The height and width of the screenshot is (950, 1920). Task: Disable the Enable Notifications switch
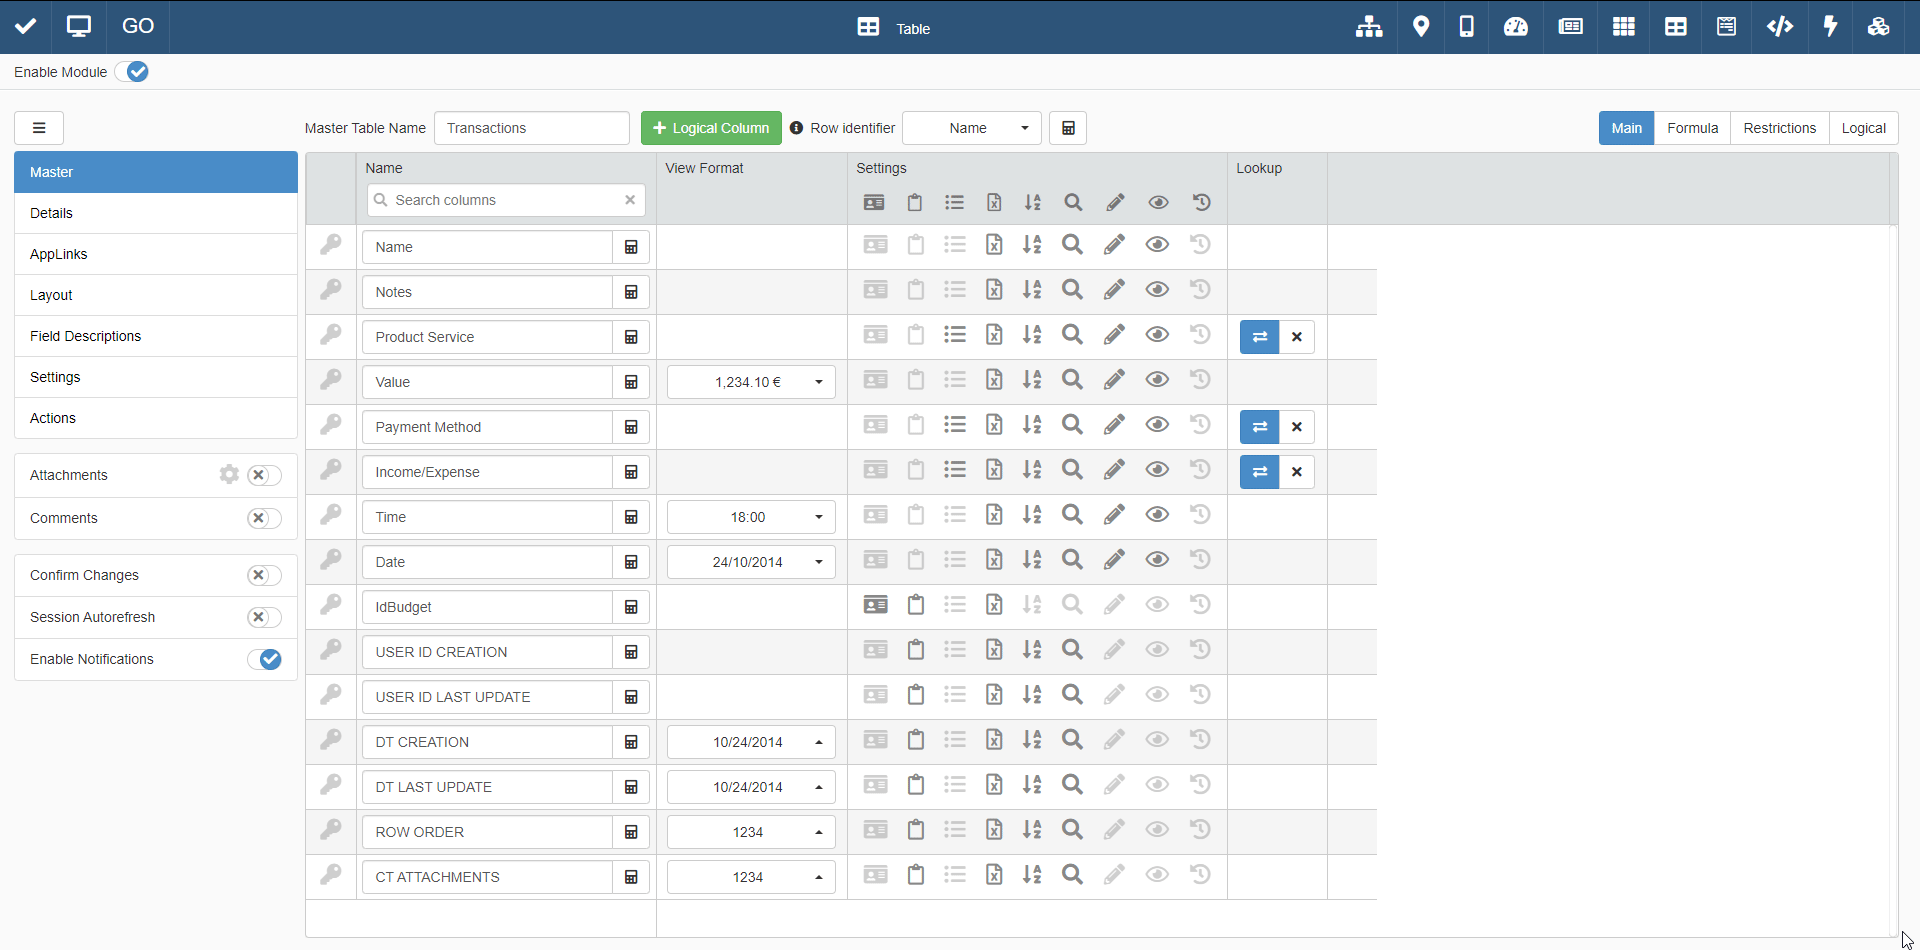pyautogui.click(x=265, y=659)
